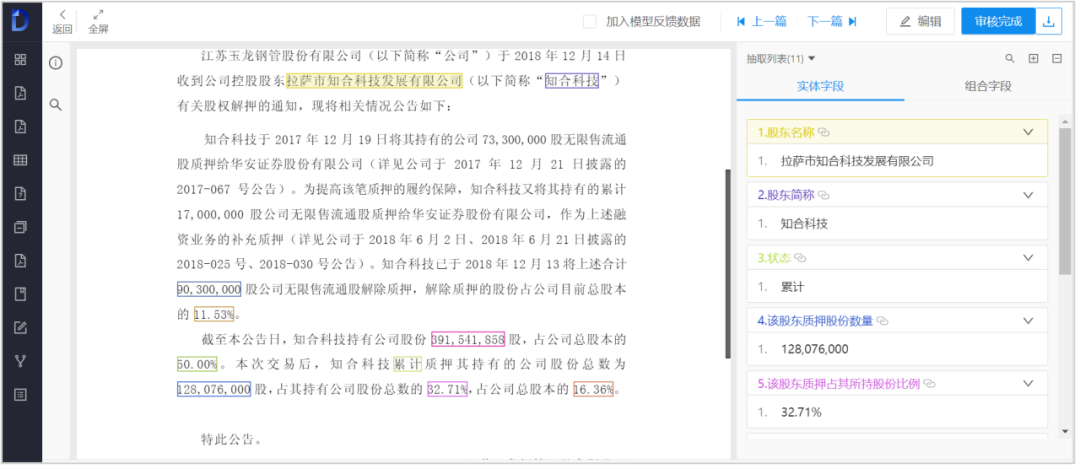The image size is (1080, 469).
Task: Click the download icon next to 审核完成
Action: 1048,21
